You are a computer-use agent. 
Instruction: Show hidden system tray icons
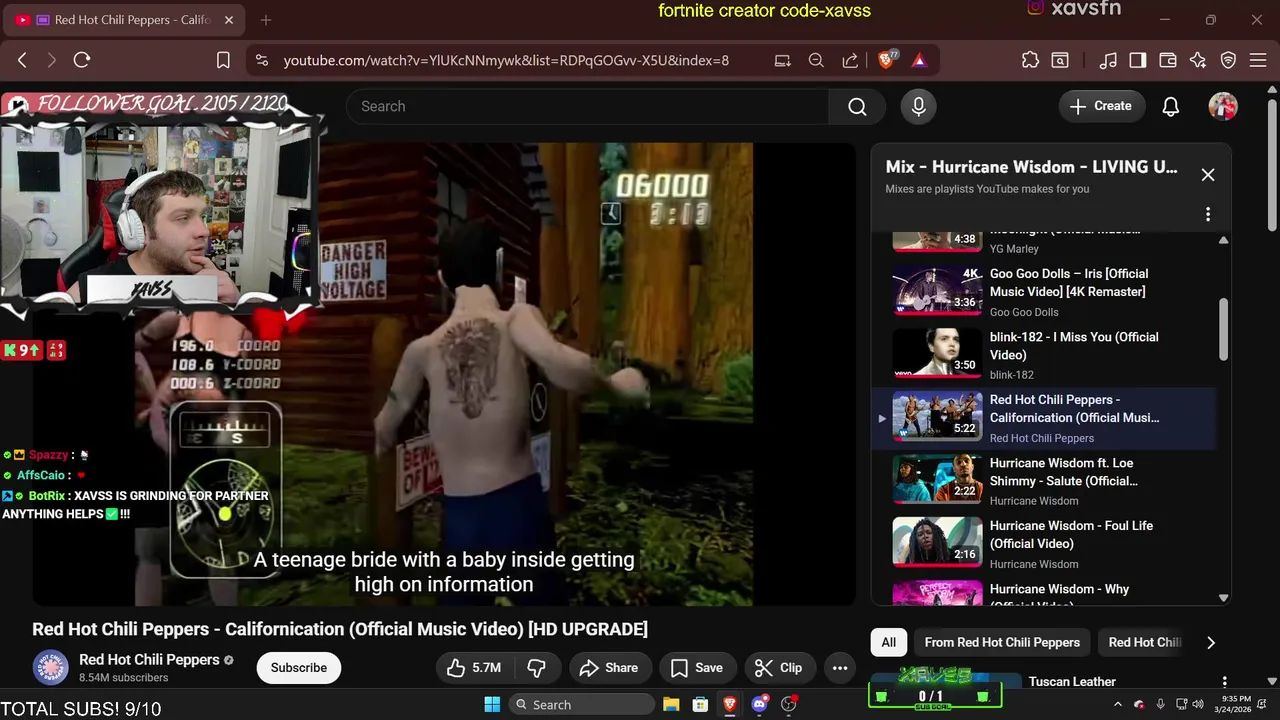1118,704
